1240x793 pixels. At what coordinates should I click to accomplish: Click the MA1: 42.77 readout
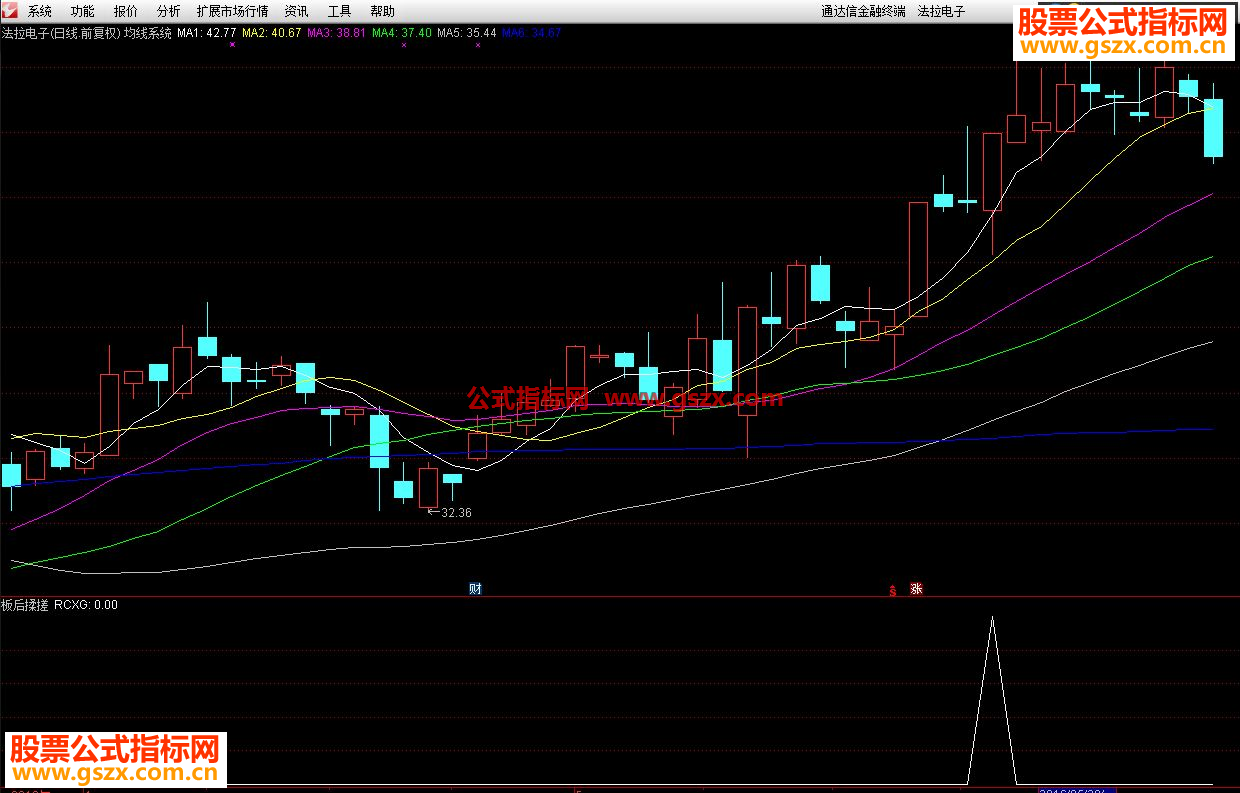[207, 33]
